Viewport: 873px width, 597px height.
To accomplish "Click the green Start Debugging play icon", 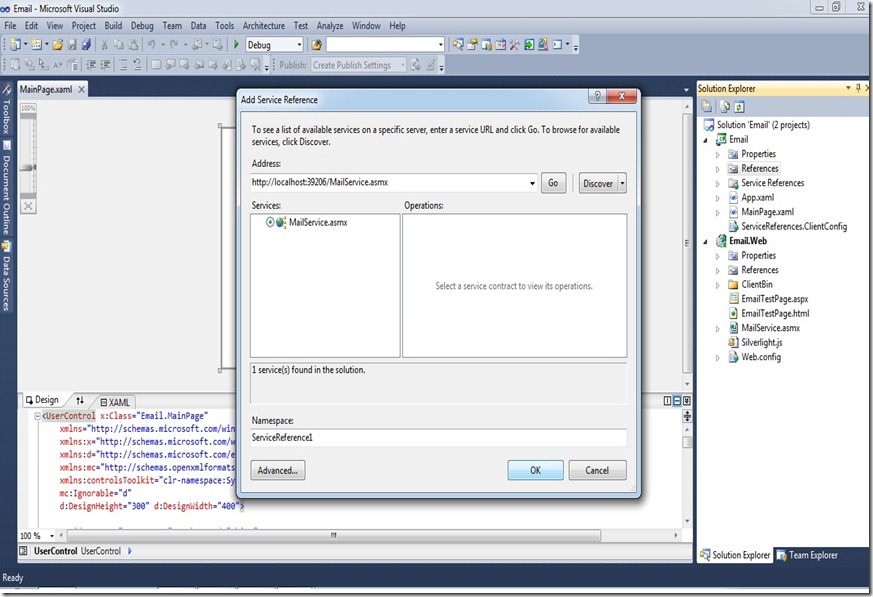I will 236,45.
